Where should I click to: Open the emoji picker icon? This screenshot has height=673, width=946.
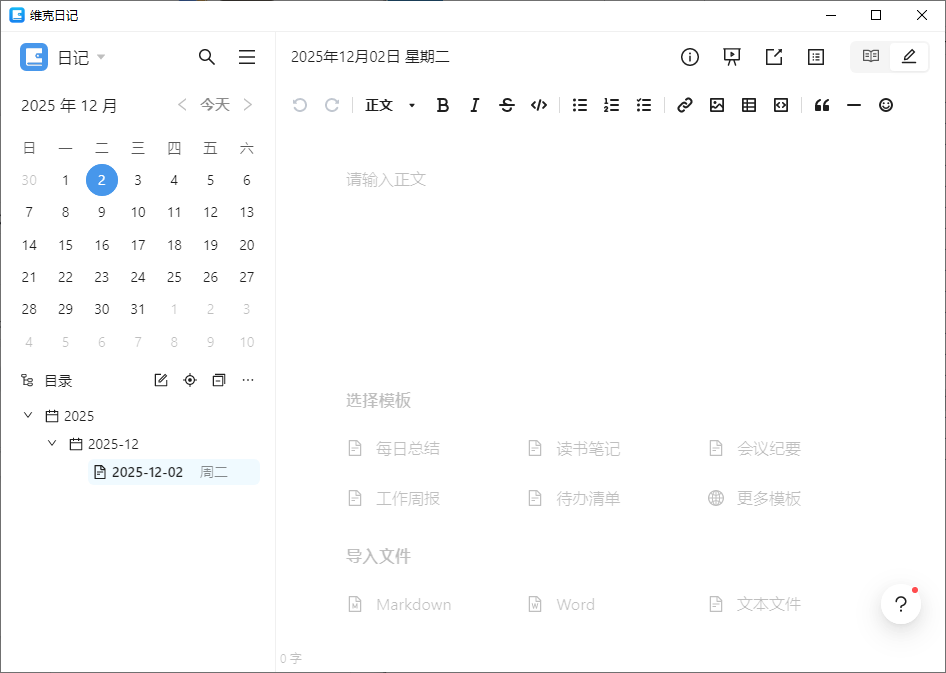(886, 105)
